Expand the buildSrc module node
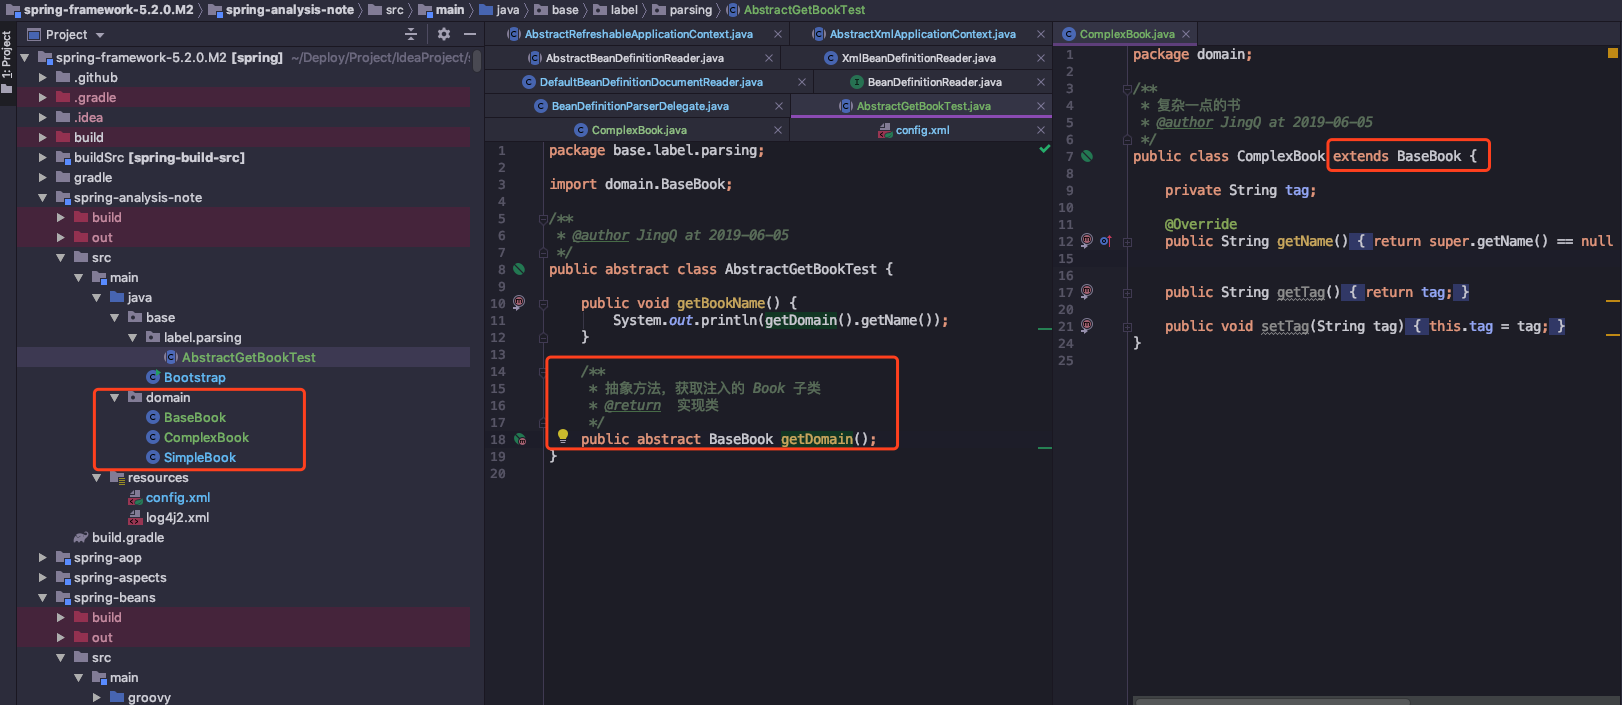The height and width of the screenshot is (705, 1622). click(x=42, y=157)
